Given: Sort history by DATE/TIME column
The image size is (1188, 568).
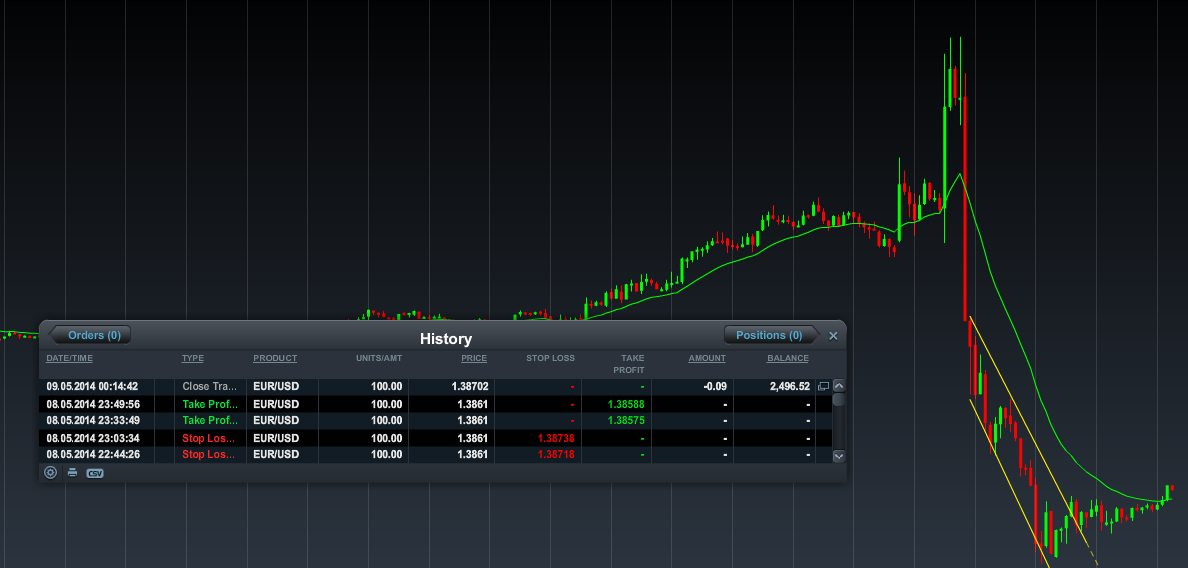Looking at the screenshot, I should click(x=70, y=358).
